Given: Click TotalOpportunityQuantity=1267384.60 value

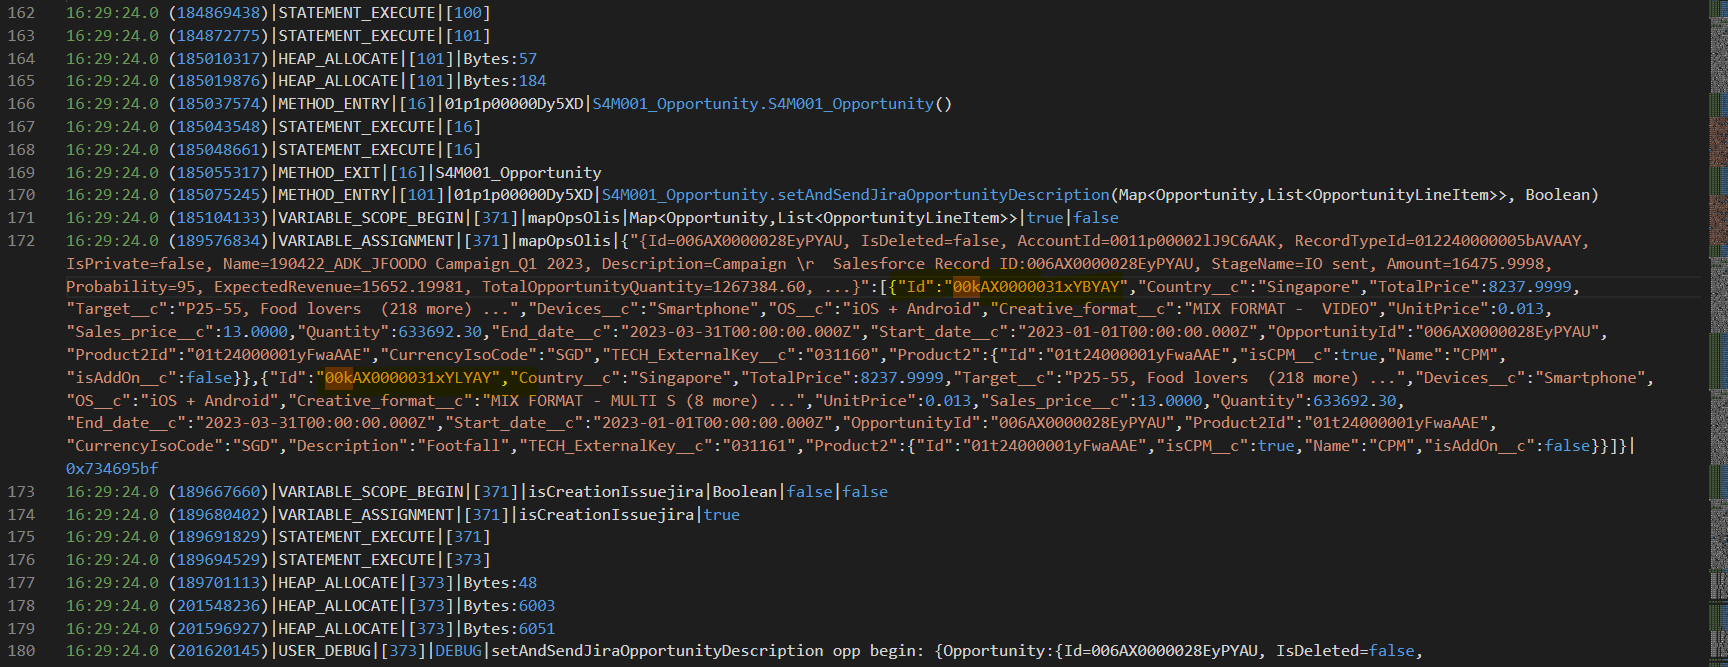Looking at the screenshot, I should [x=644, y=287].
